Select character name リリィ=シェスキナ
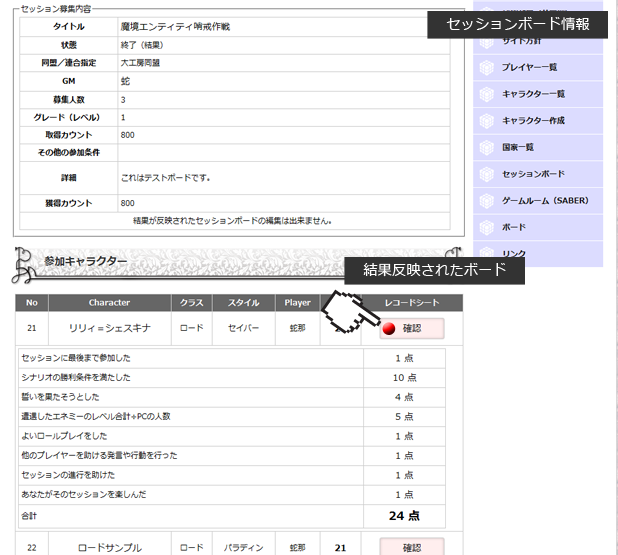This screenshot has height=555, width=618. coord(110,328)
